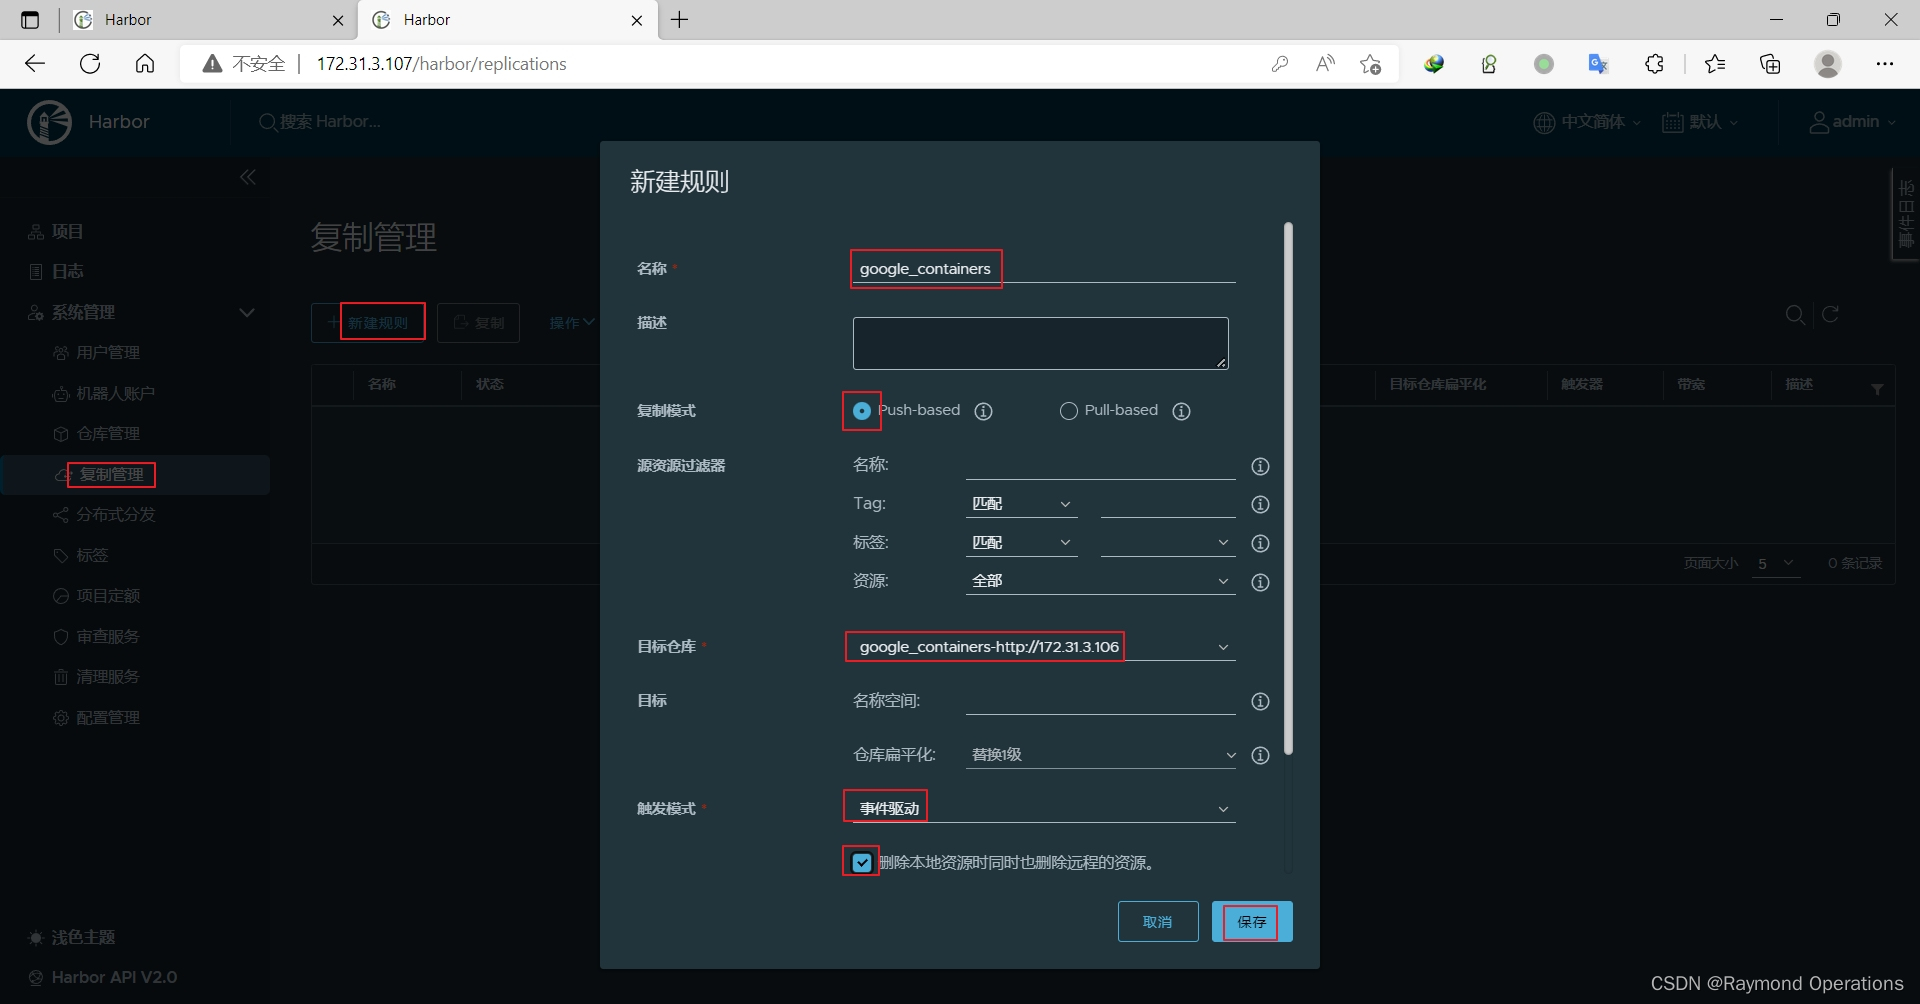Image resolution: width=1920 pixels, height=1004 pixels.
Task: Click source filter name input
Action: click(x=1101, y=466)
